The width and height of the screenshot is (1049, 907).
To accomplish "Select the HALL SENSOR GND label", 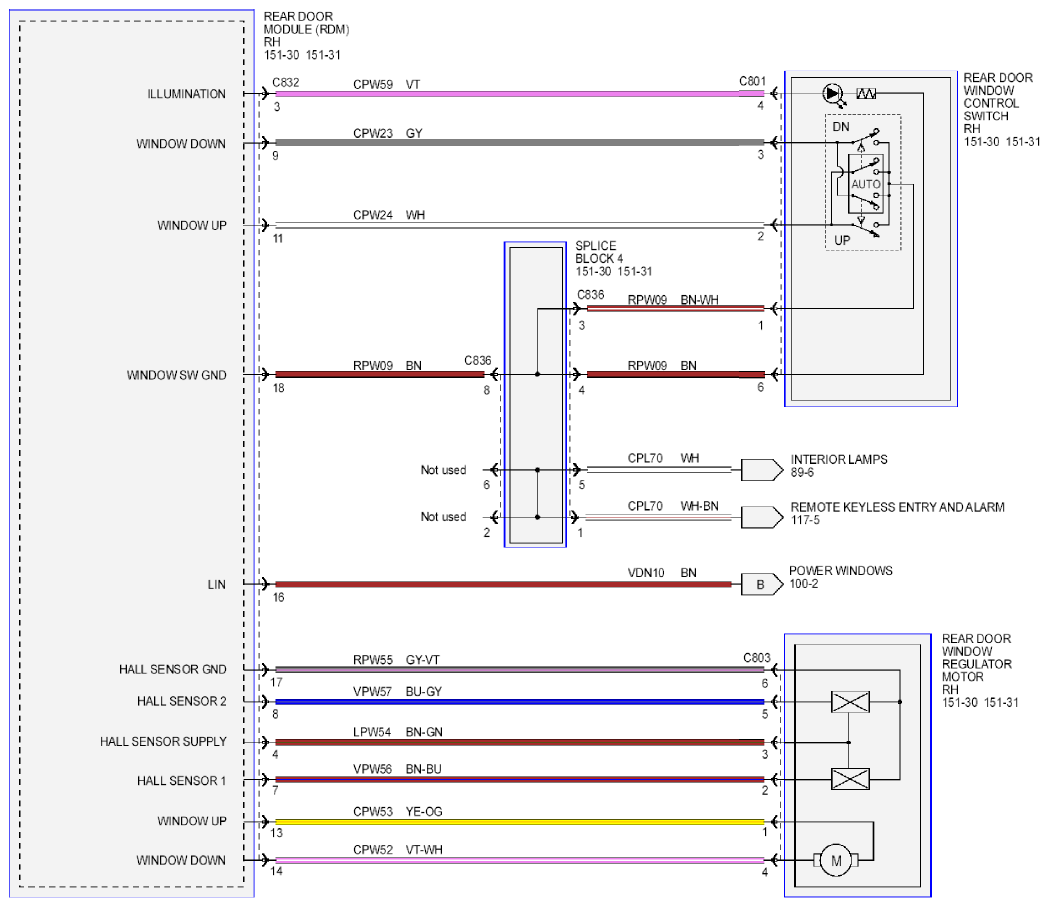I will pos(173,669).
